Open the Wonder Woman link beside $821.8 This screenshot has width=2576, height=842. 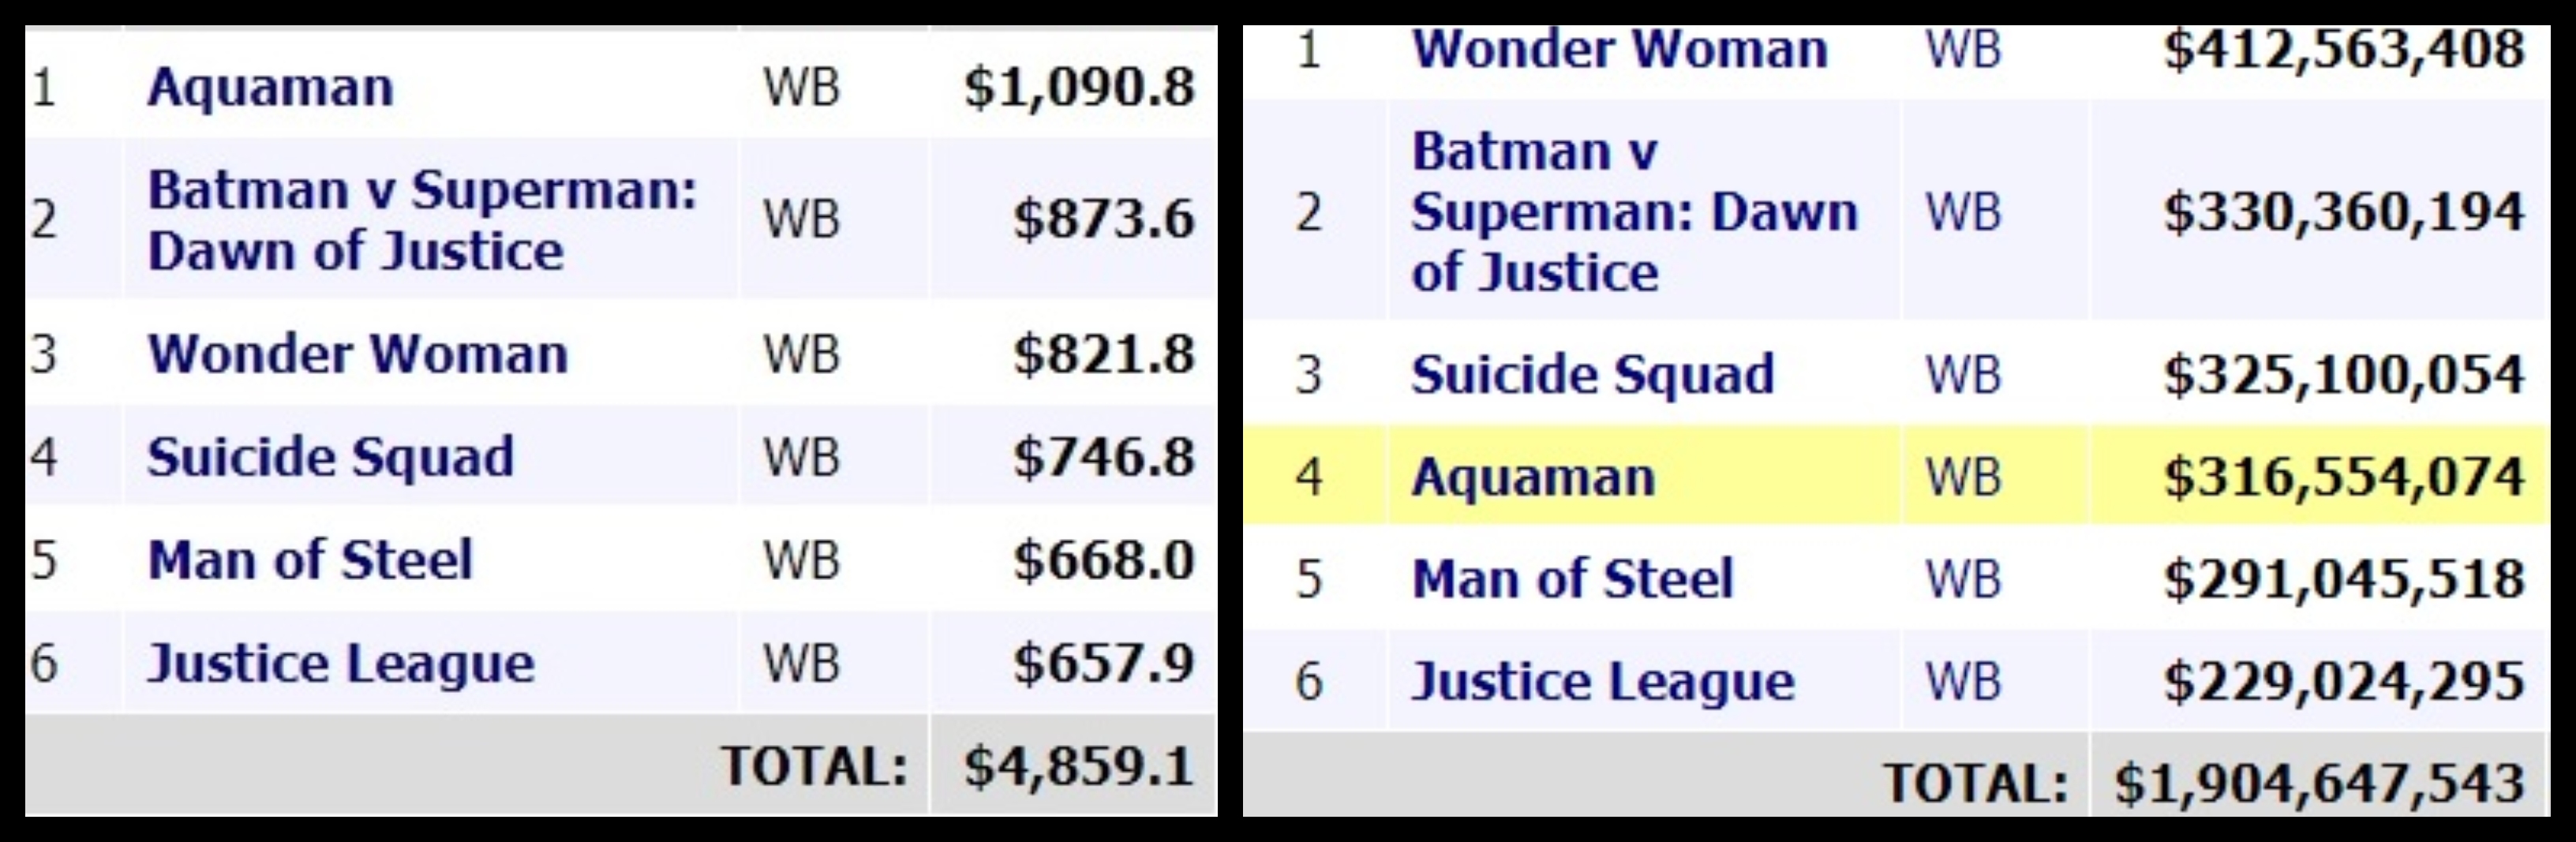click(357, 354)
